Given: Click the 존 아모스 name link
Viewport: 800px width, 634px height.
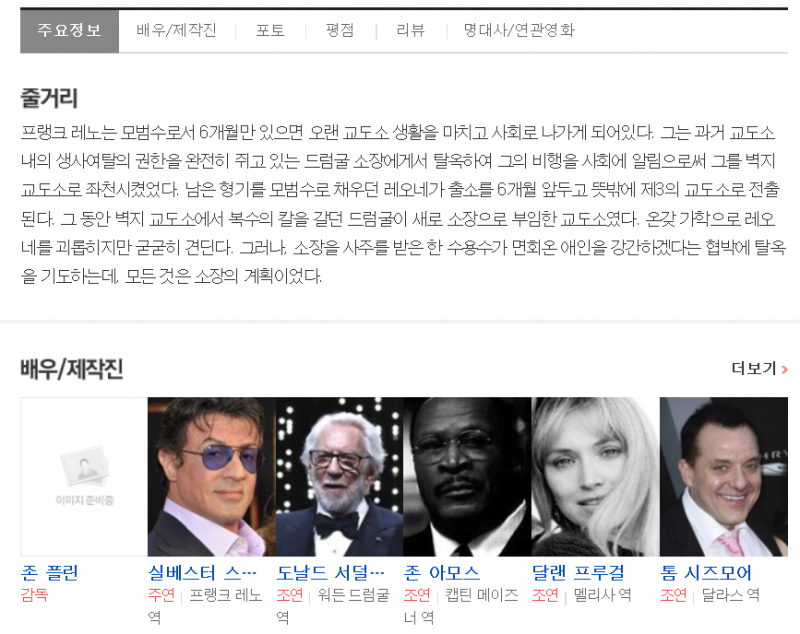Looking at the screenshot, I should pos(442,573).
